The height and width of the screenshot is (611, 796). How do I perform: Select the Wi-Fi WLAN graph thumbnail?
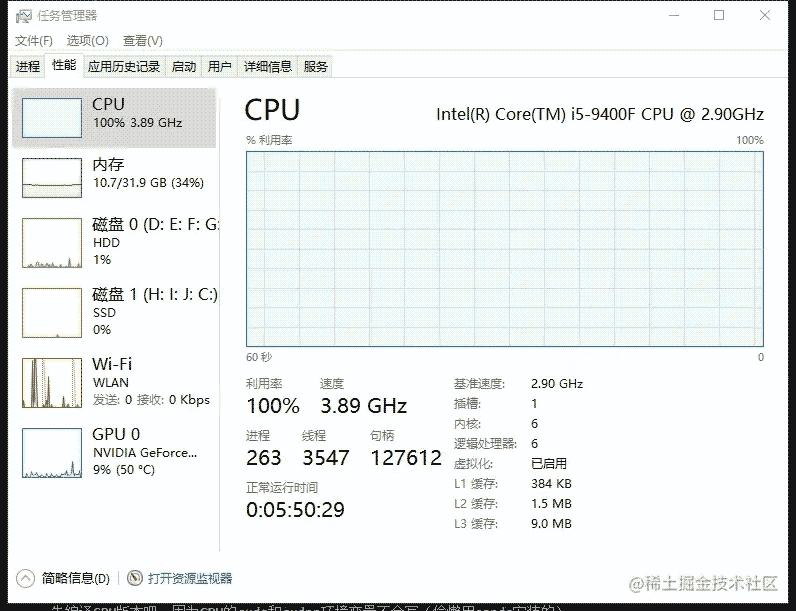click(x=52, y=383)
